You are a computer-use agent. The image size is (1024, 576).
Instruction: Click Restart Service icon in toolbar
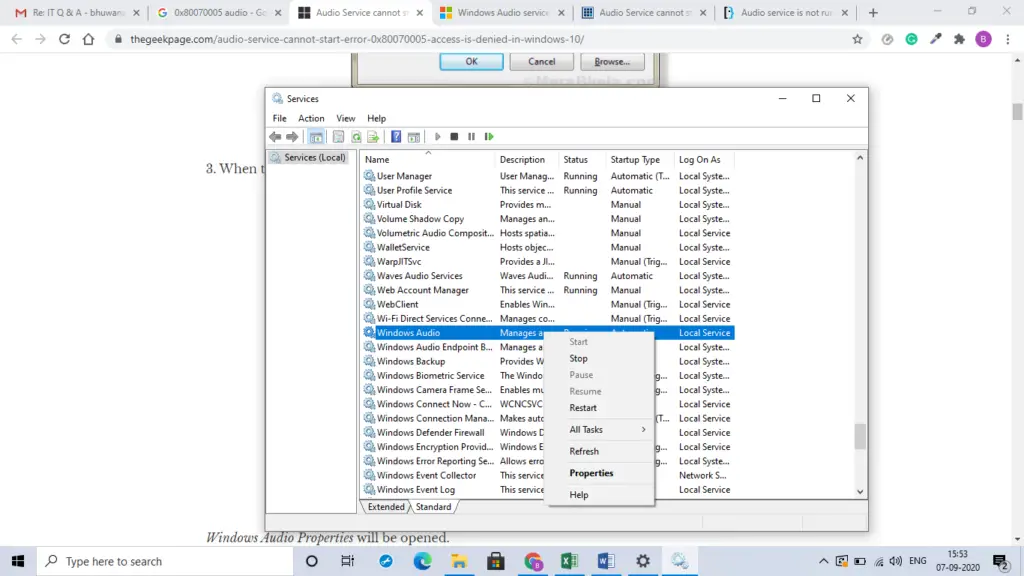(488, 136)
